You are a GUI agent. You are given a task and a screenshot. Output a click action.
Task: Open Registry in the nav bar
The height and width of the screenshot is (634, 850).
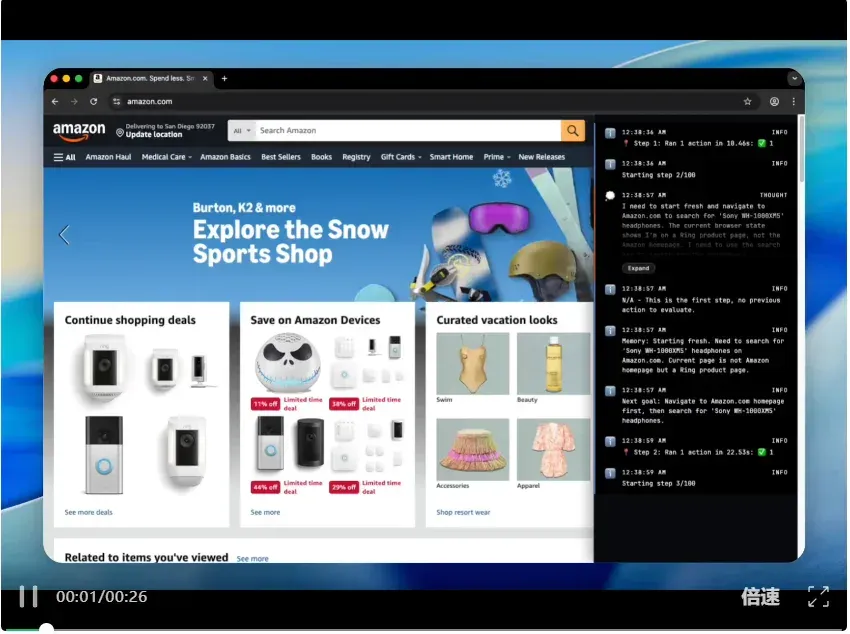[356, 157]
